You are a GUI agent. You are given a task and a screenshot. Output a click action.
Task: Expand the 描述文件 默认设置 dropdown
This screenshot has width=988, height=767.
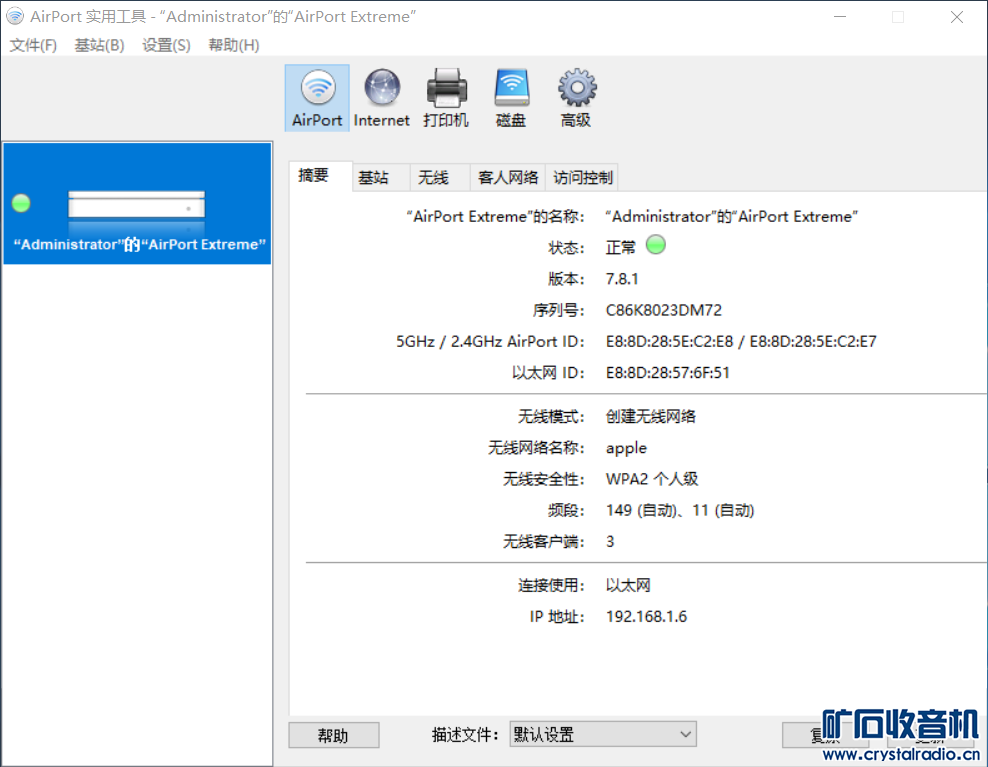(x=602, y=734)
